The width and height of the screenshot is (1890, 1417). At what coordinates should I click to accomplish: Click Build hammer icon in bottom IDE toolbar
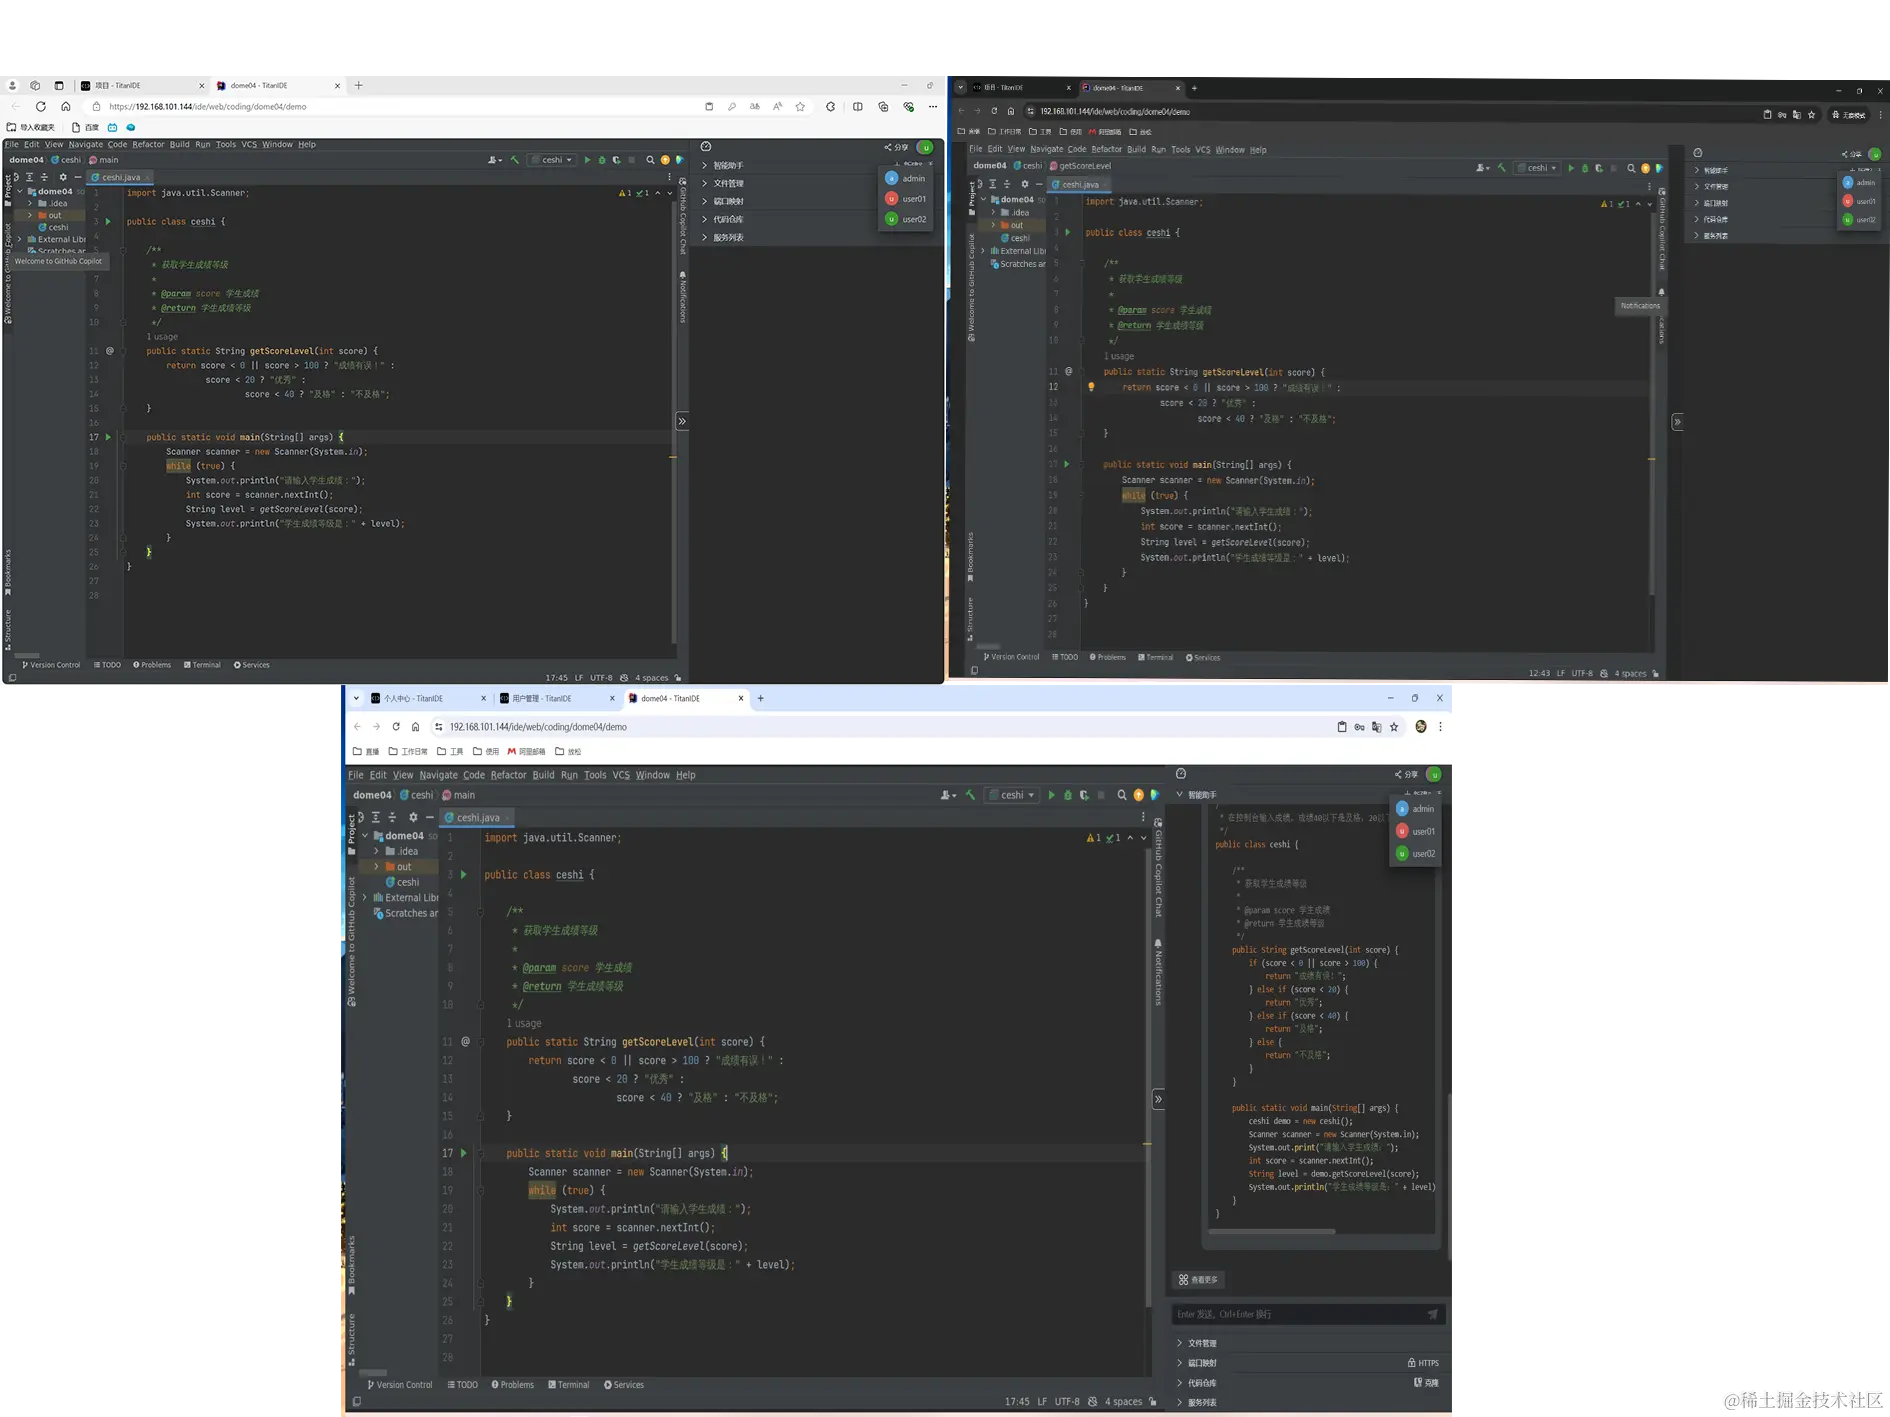[x=970, y=795]
